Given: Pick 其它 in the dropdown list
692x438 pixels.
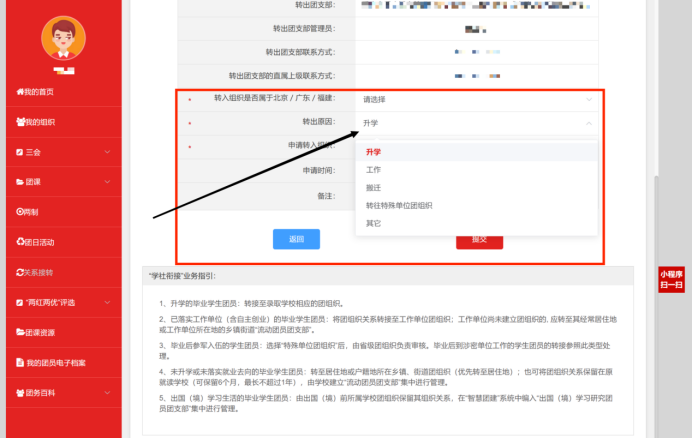Looking at the screenshot, I should [374, 223].
